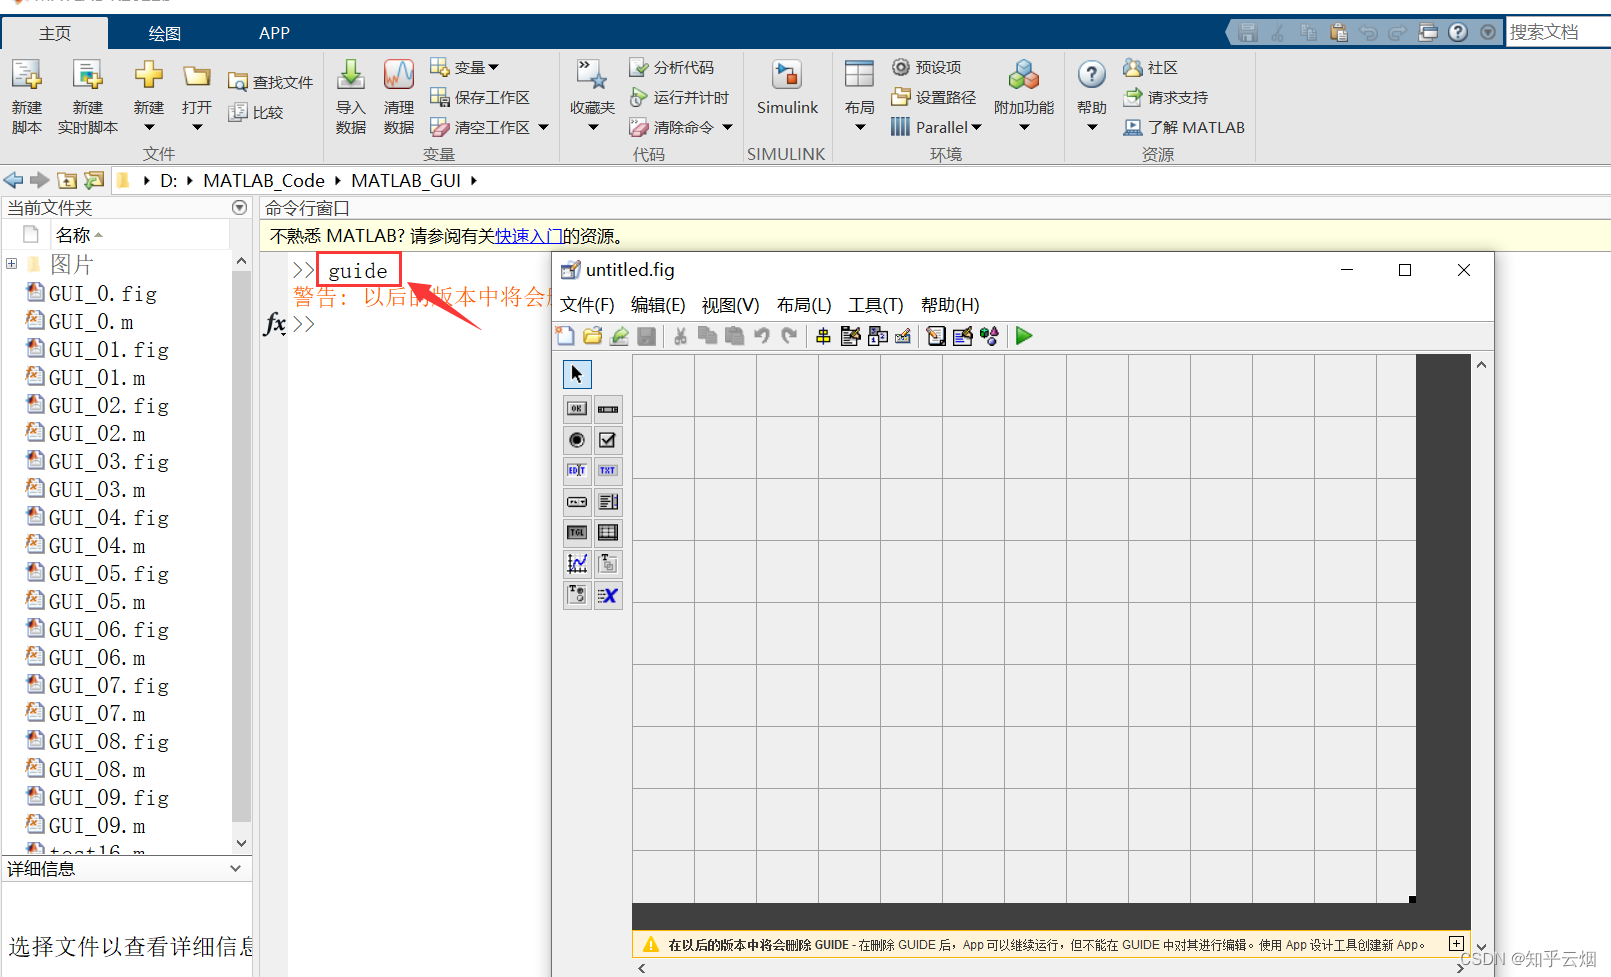
Task: Run the GUI with the green Run arrow
Action: 1023,336
